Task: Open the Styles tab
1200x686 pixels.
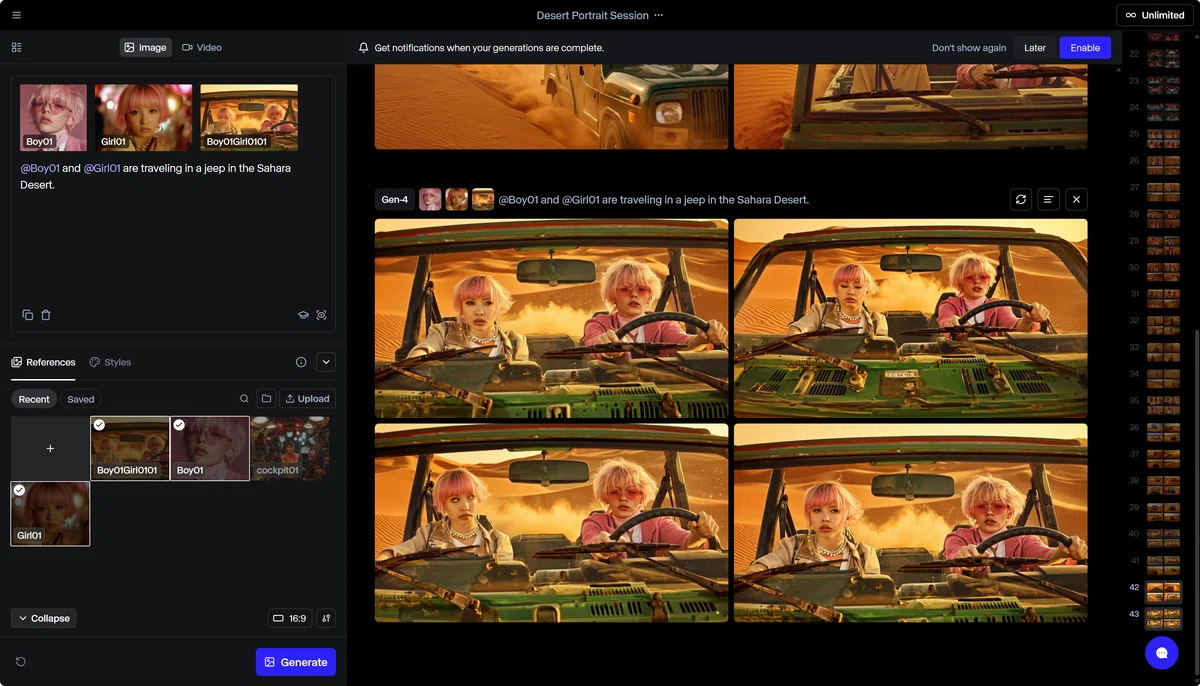Action: pos(110,362)
